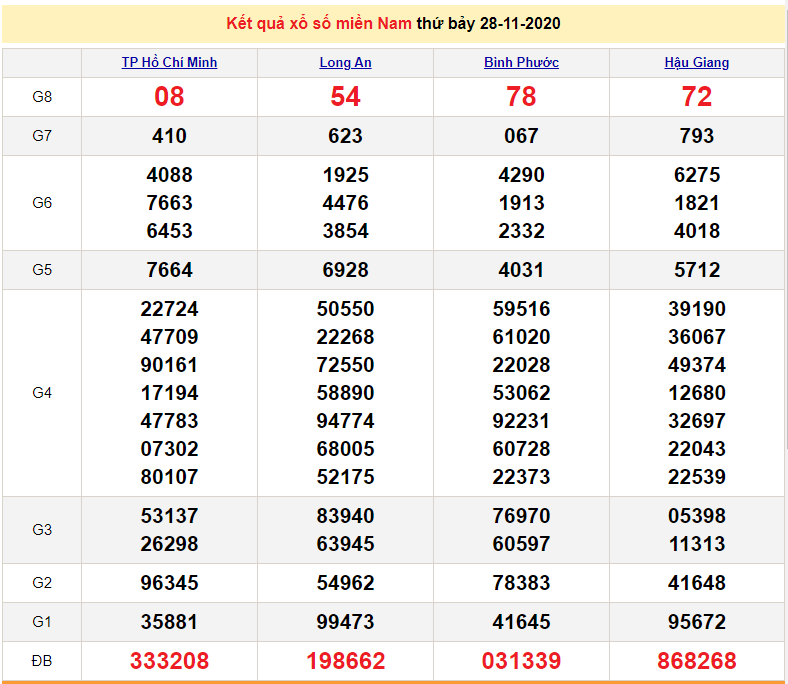Select the Hậu Giang link

[x=697, y=62]
